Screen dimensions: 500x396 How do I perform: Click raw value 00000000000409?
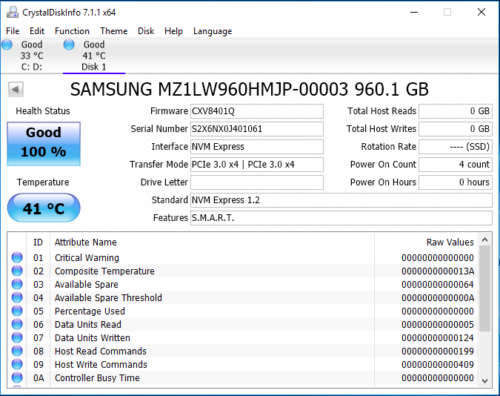(438, 364)
